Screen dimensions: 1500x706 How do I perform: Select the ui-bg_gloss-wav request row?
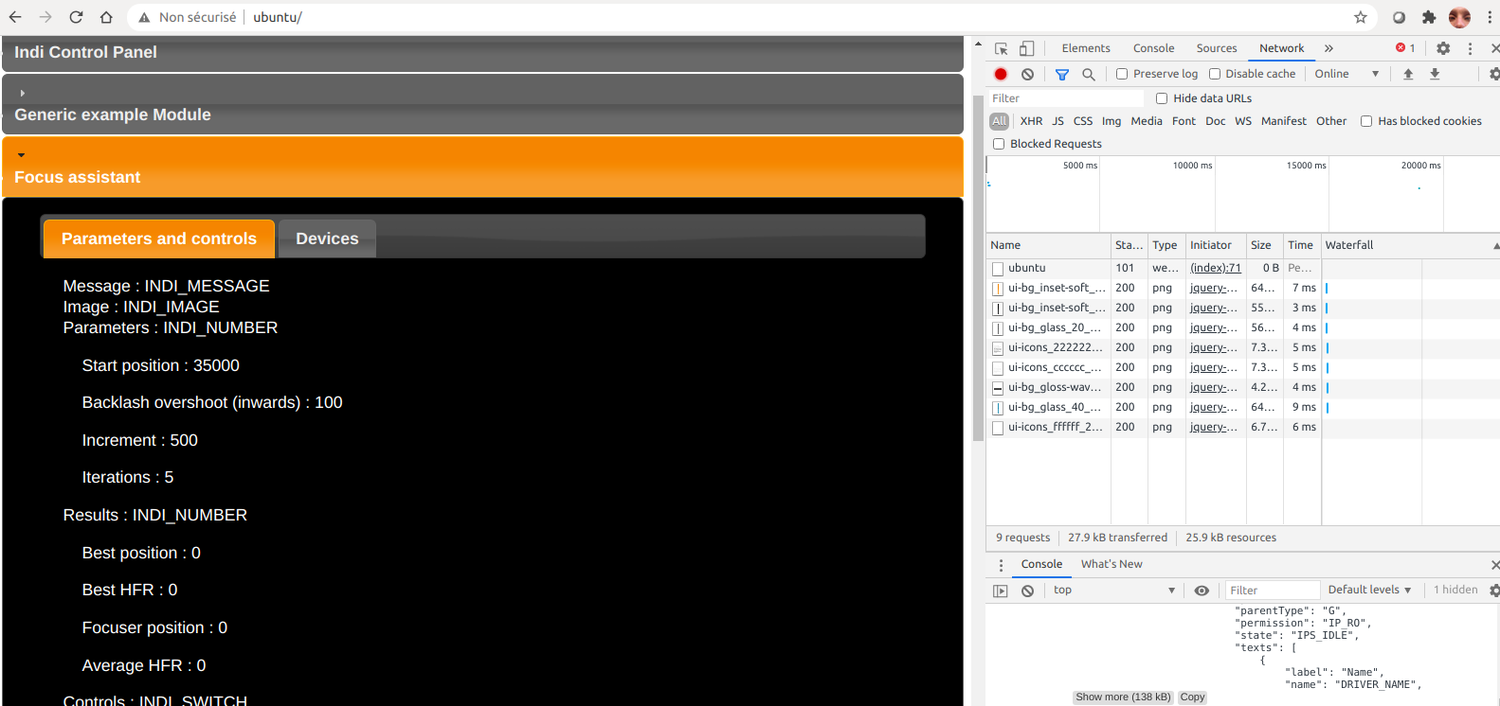click(x=1242, y=388)
